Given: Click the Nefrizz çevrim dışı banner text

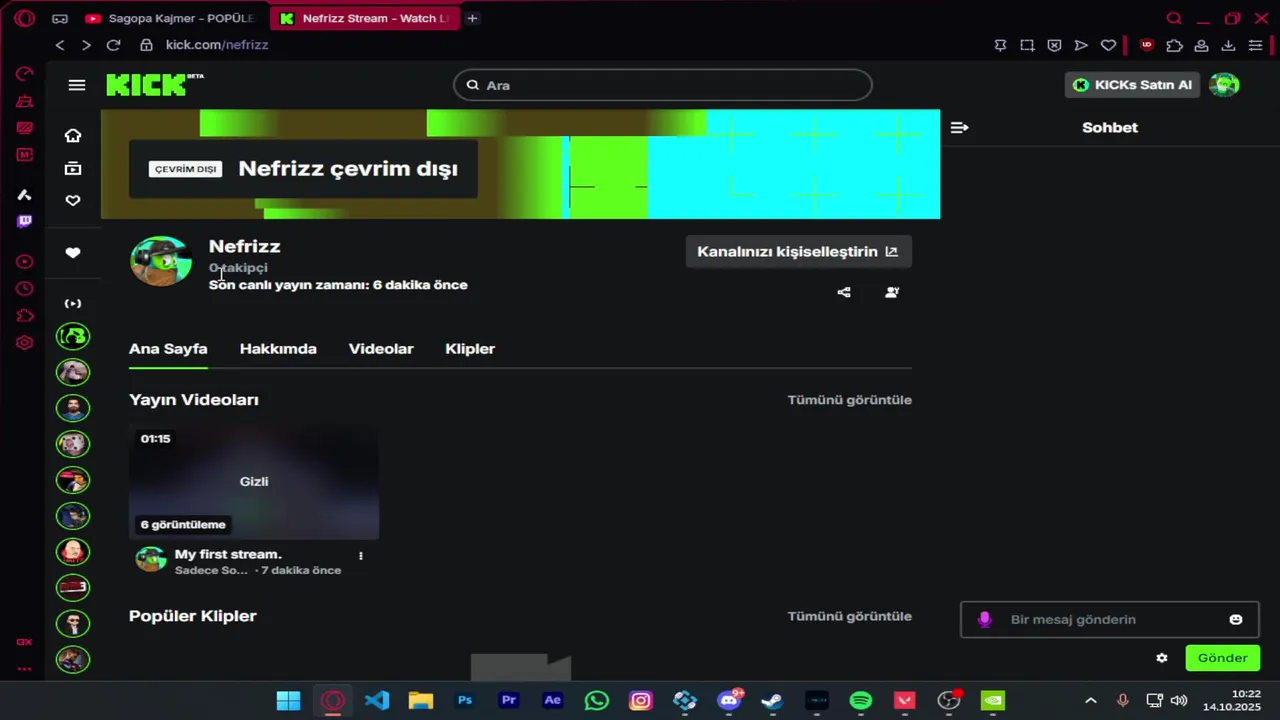Looking at the screenshot, I should [x=348, y=169].
